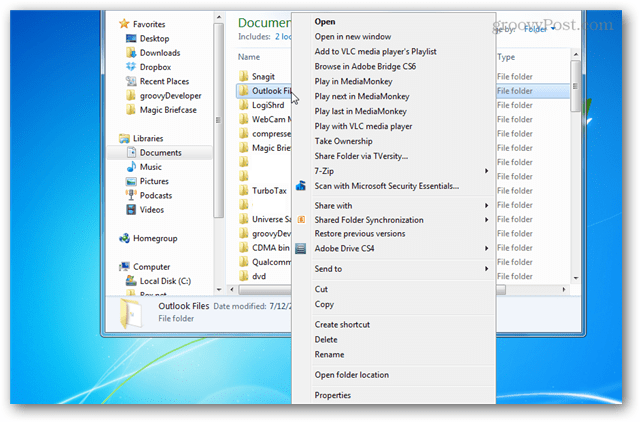Click the Videos library icon
The image size is (640, 422).
point(131,210)
